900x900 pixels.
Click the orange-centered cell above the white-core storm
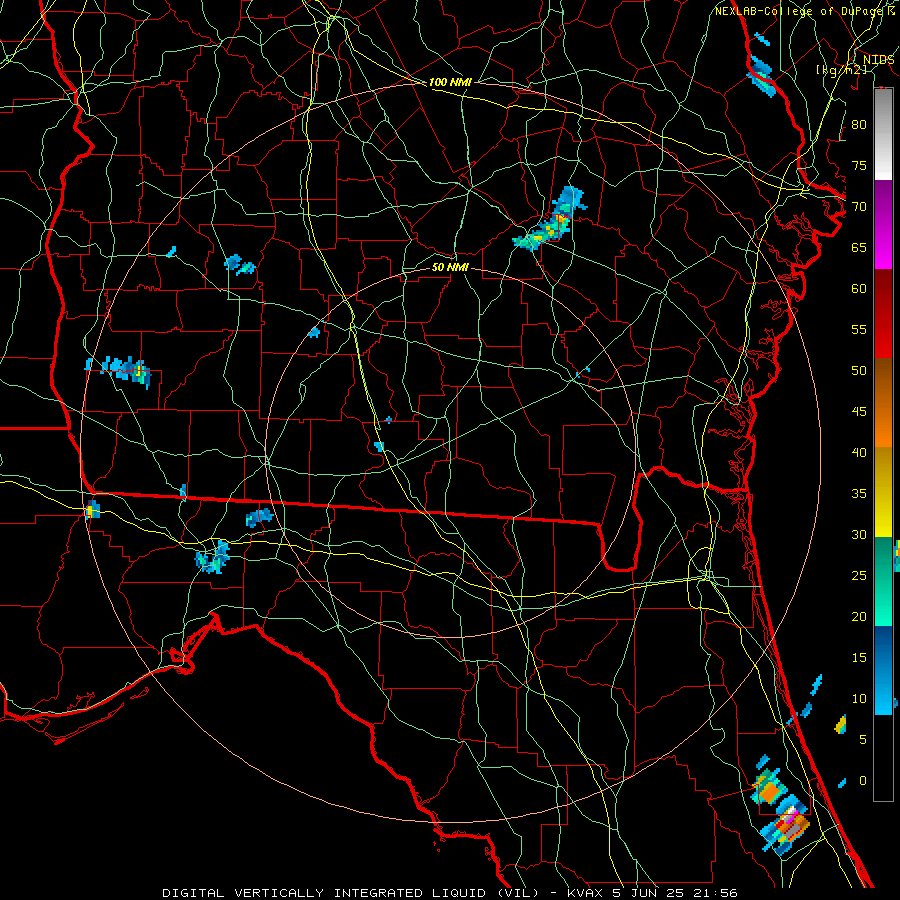[768, 790]
